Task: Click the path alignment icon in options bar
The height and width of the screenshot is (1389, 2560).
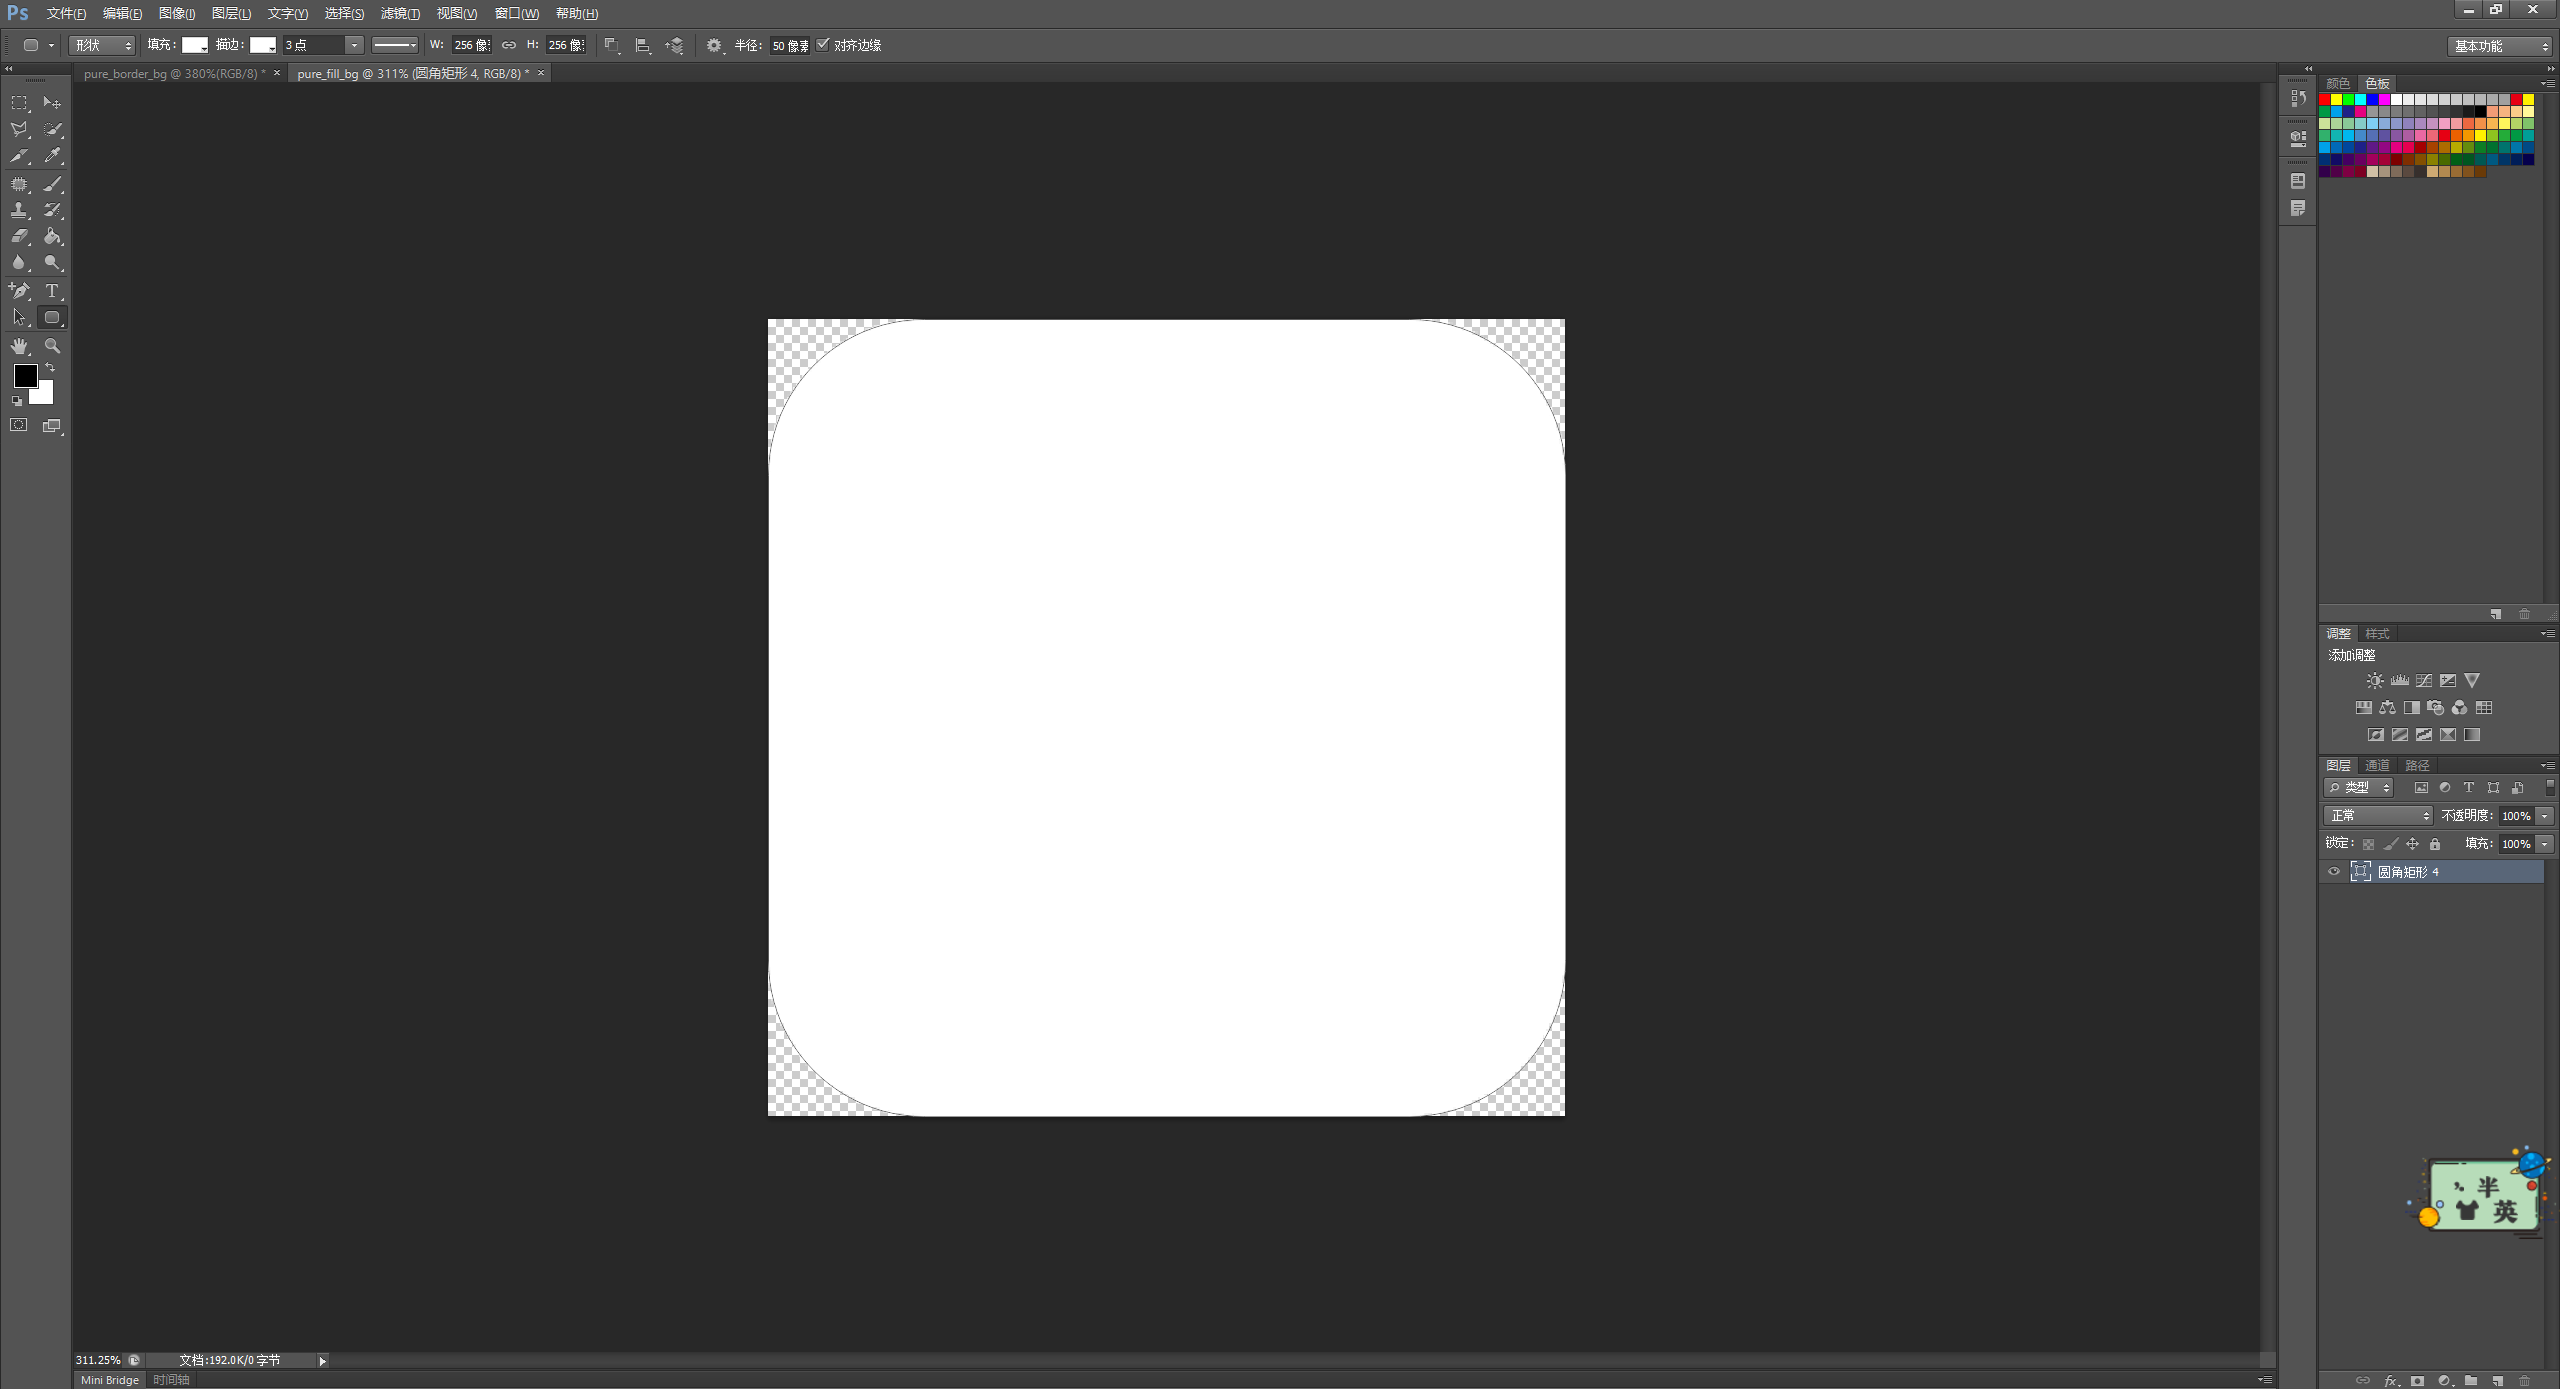Action: click(x=643, y=45)
